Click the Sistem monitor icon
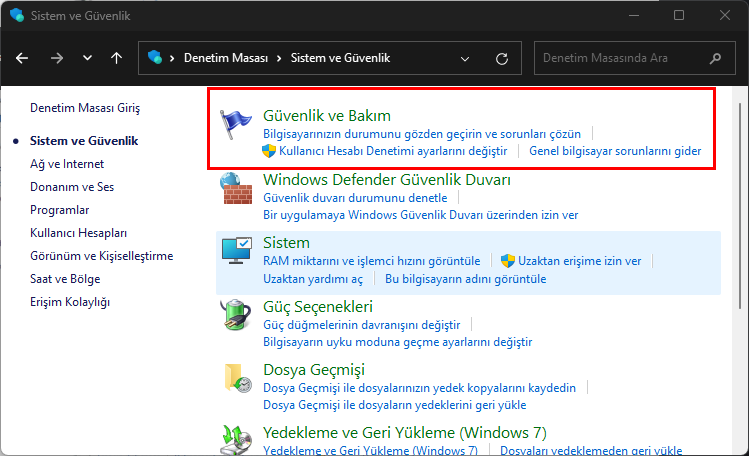 tap(236, 252)
